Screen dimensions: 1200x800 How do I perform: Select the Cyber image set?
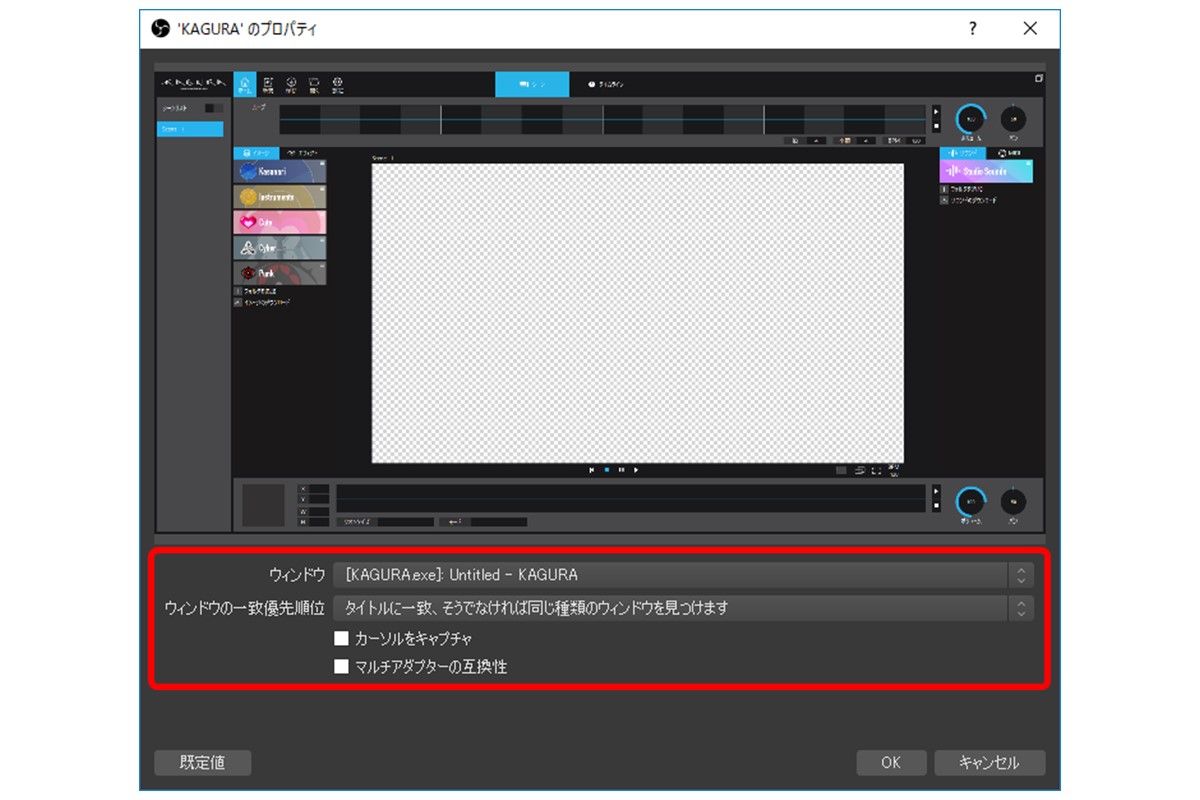280,248
